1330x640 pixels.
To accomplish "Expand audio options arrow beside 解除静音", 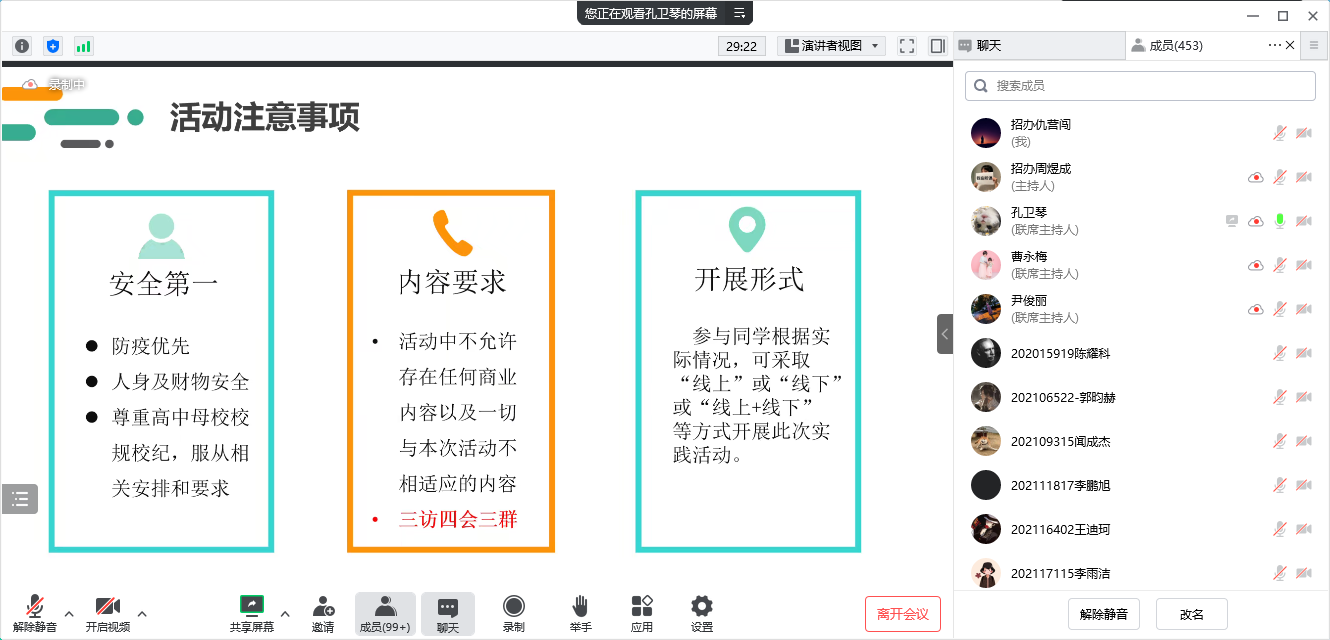I will pos(69,613).
